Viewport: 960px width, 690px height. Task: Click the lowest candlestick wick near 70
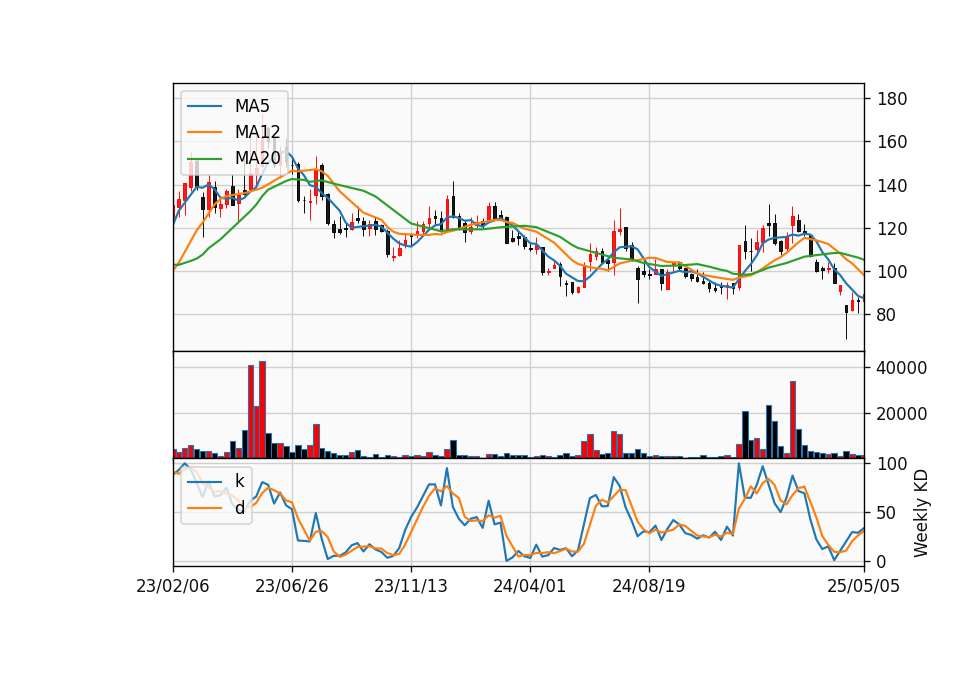point(847,323)
